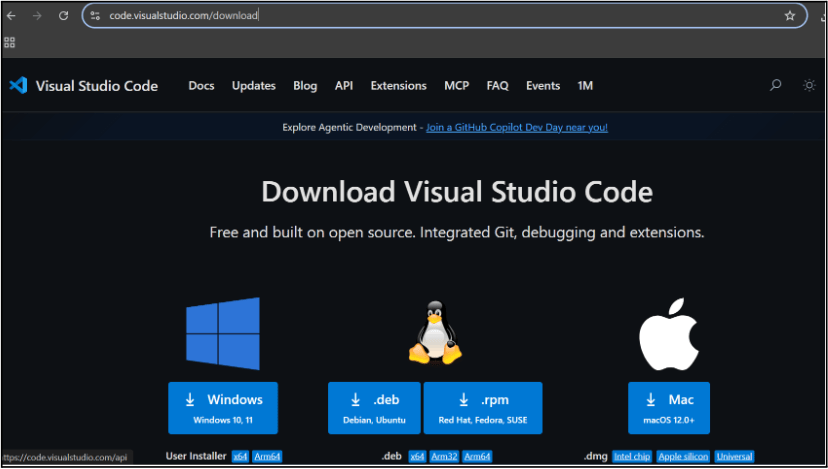The height and width of the screenshot is (469, 828).
Task: Reload the page with the refresh icon
Action: coord(63,16)
